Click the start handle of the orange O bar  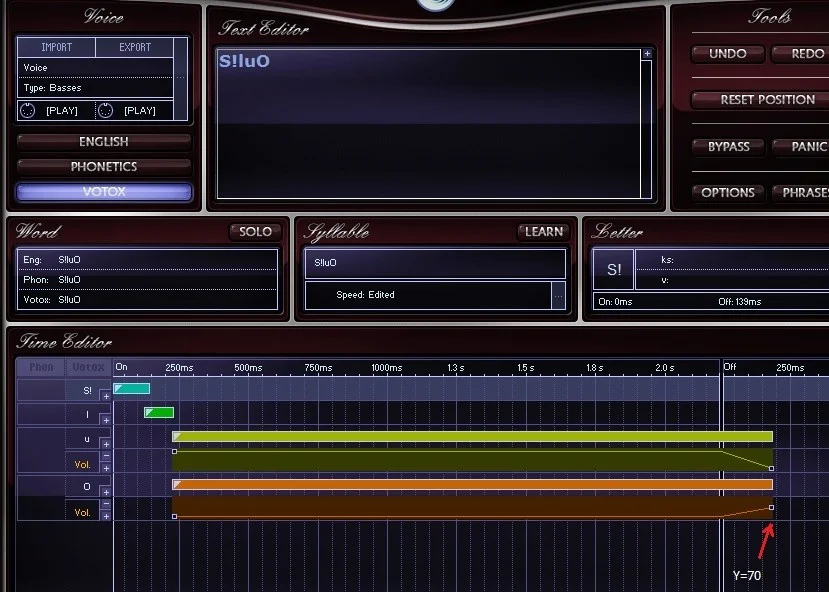click(x=177, y=484)
